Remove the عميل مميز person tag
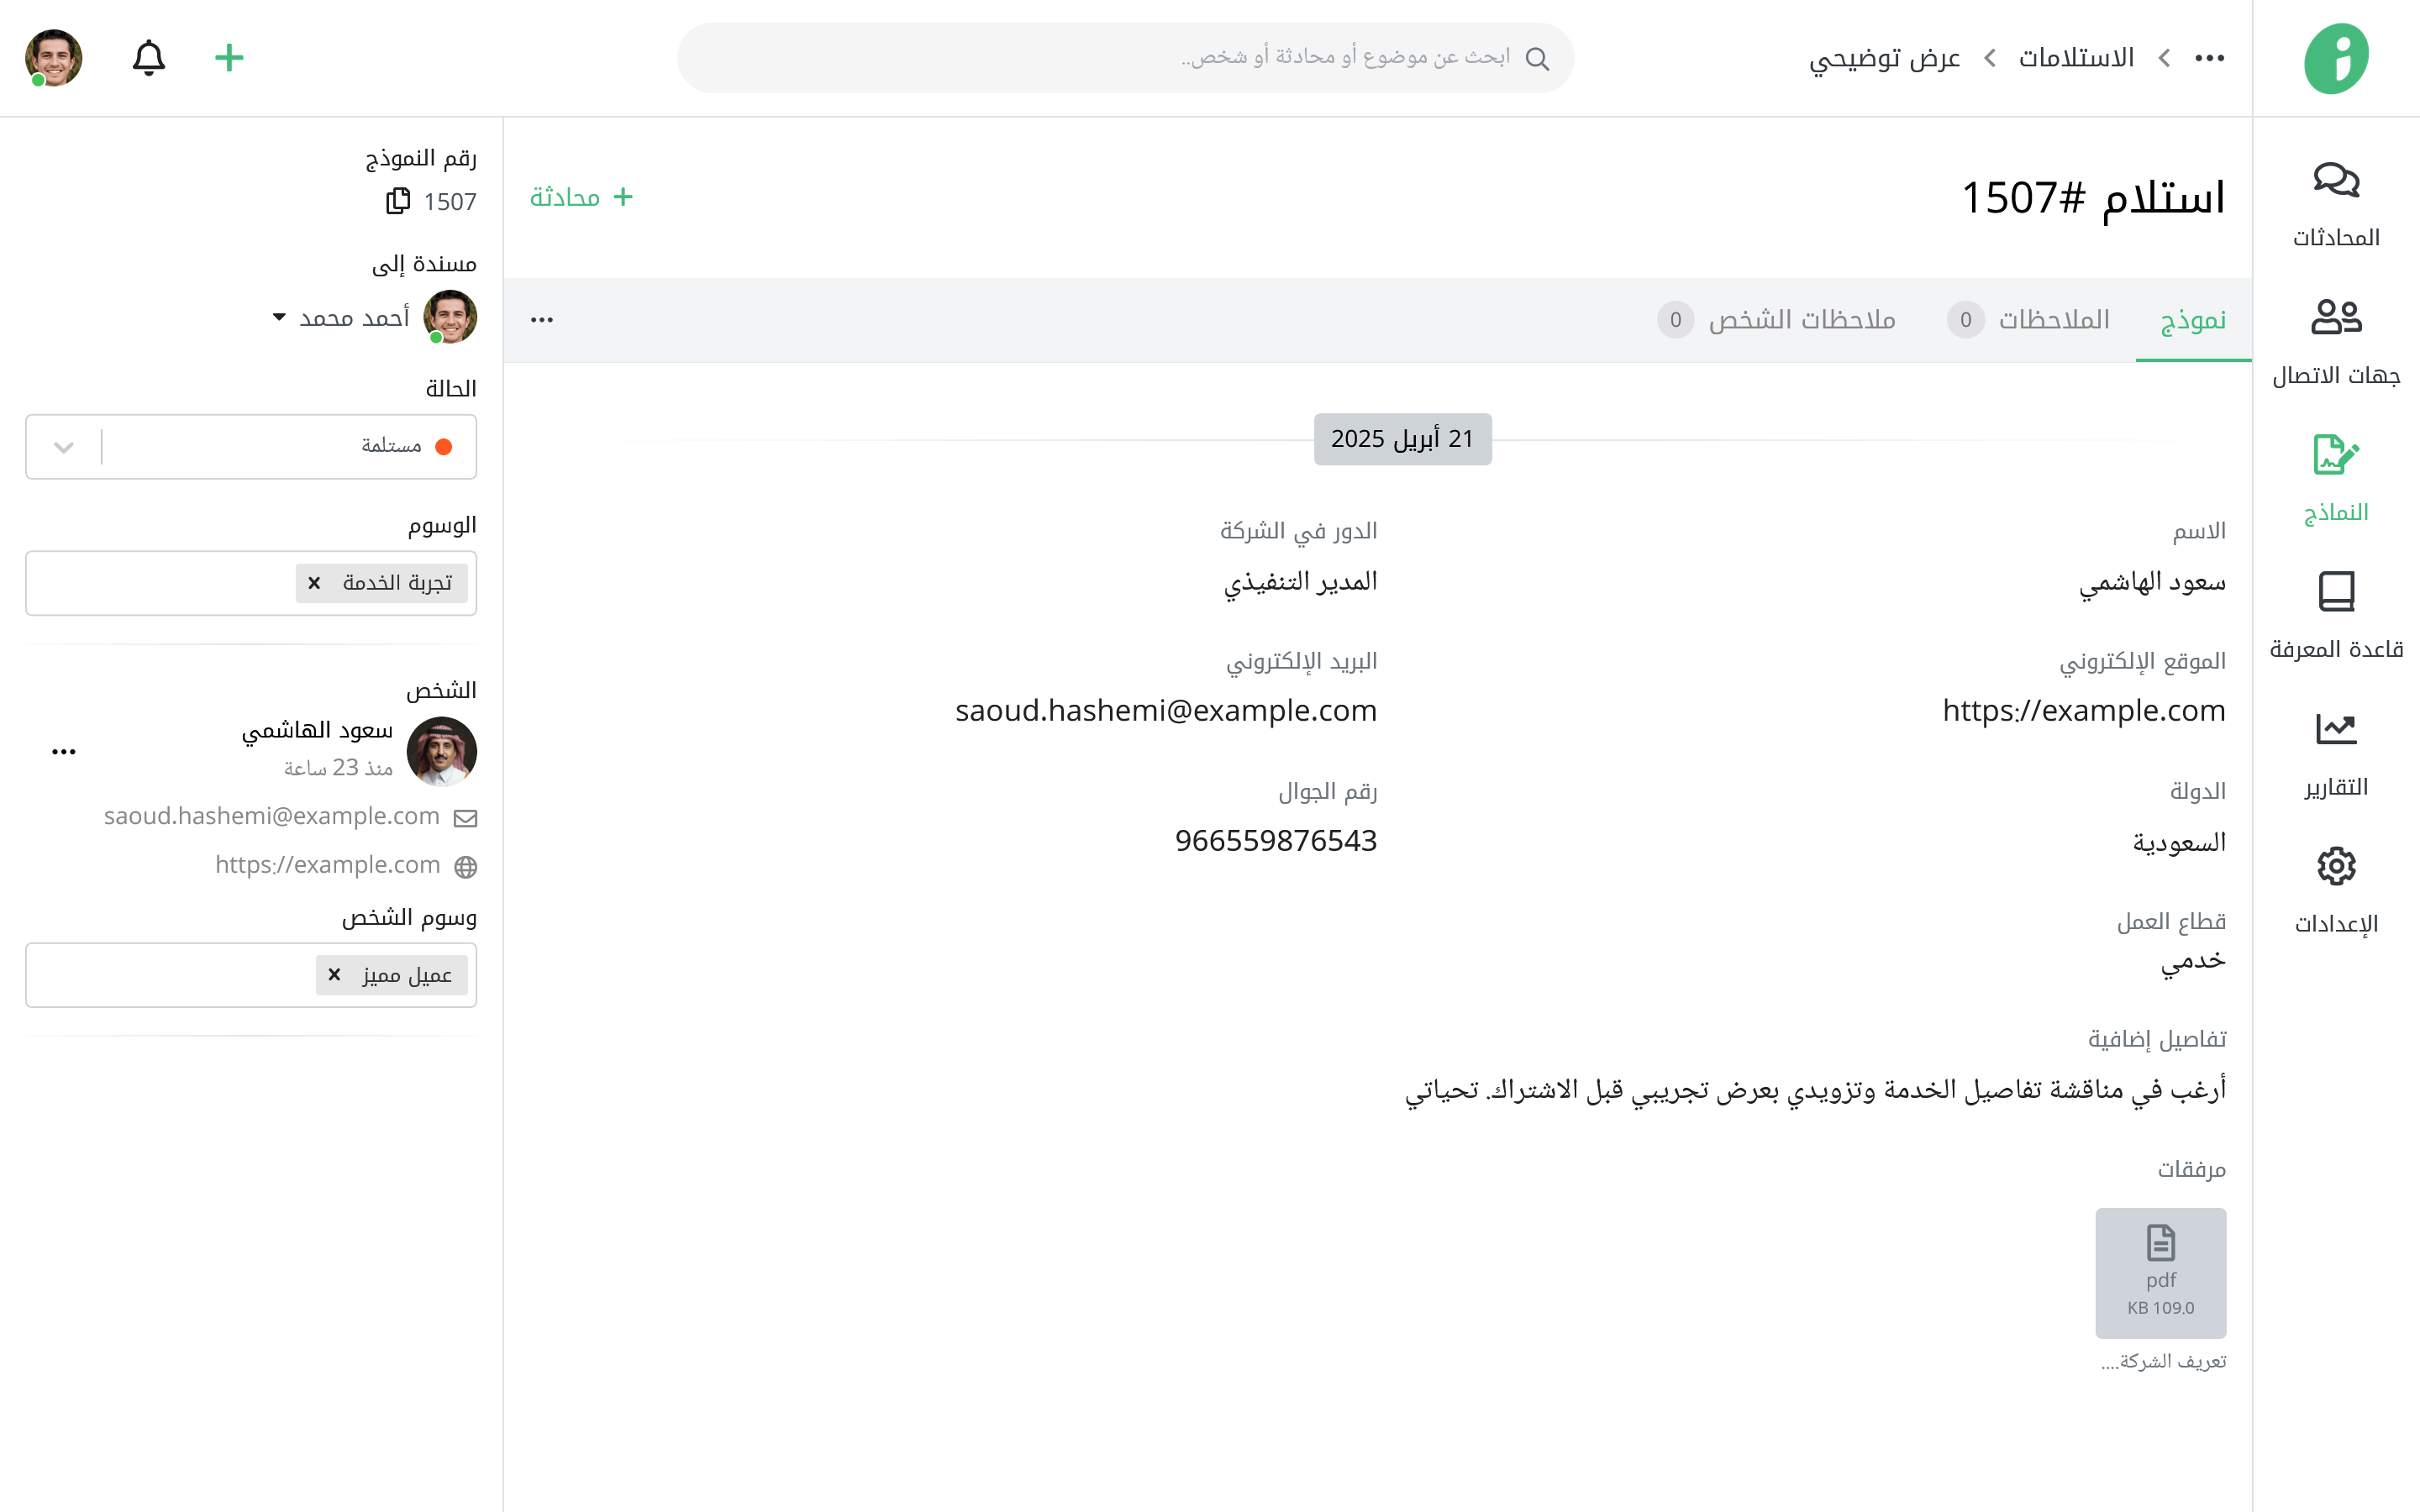 click(x=334, y=975)
